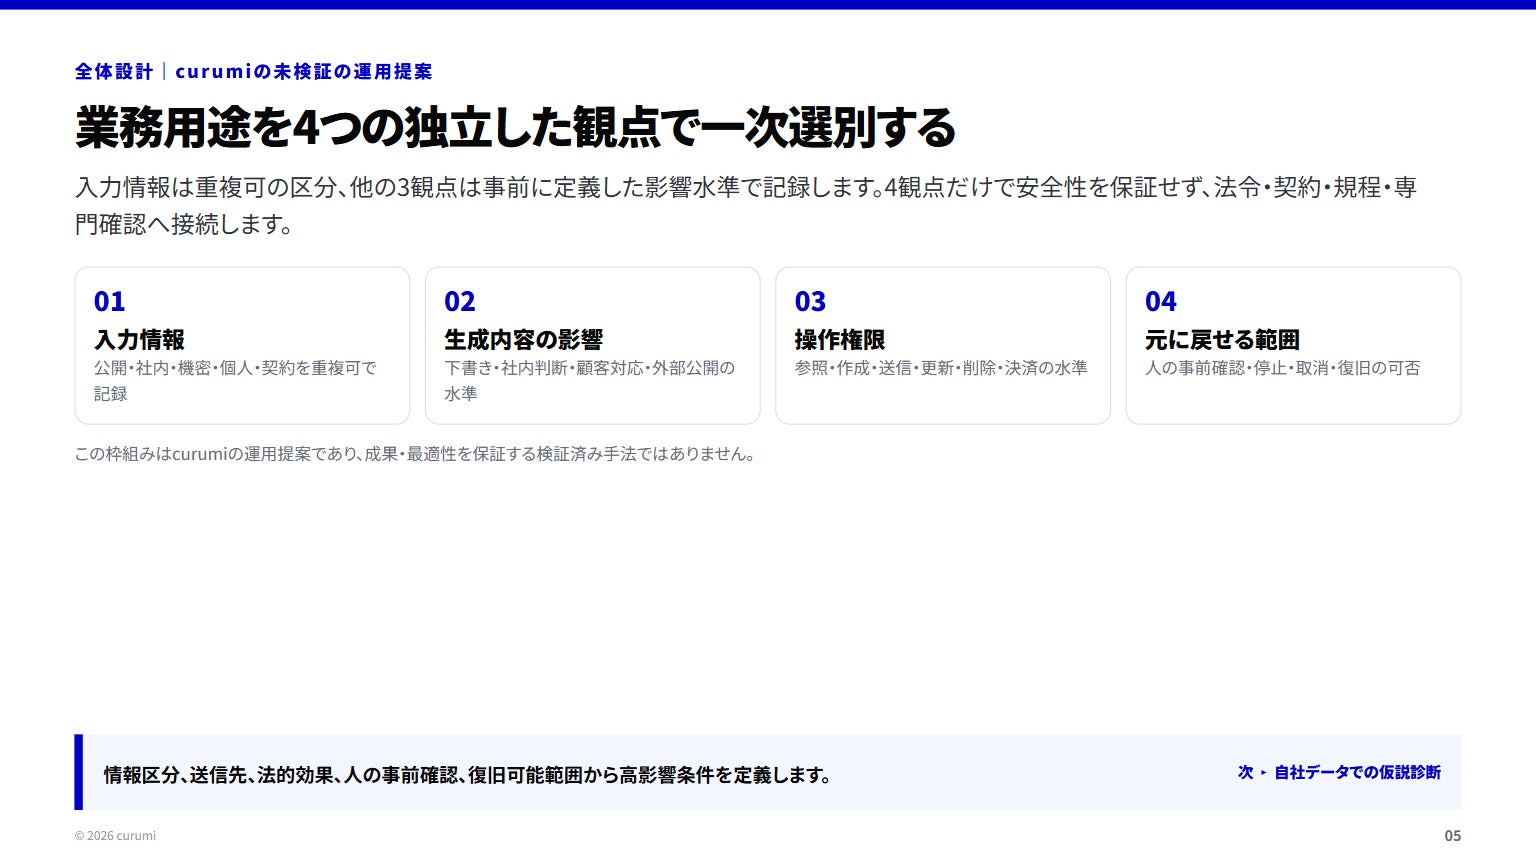Click the 参照・作成・送信 description text
The image size is (1536, 864).
tap(941, 368)
